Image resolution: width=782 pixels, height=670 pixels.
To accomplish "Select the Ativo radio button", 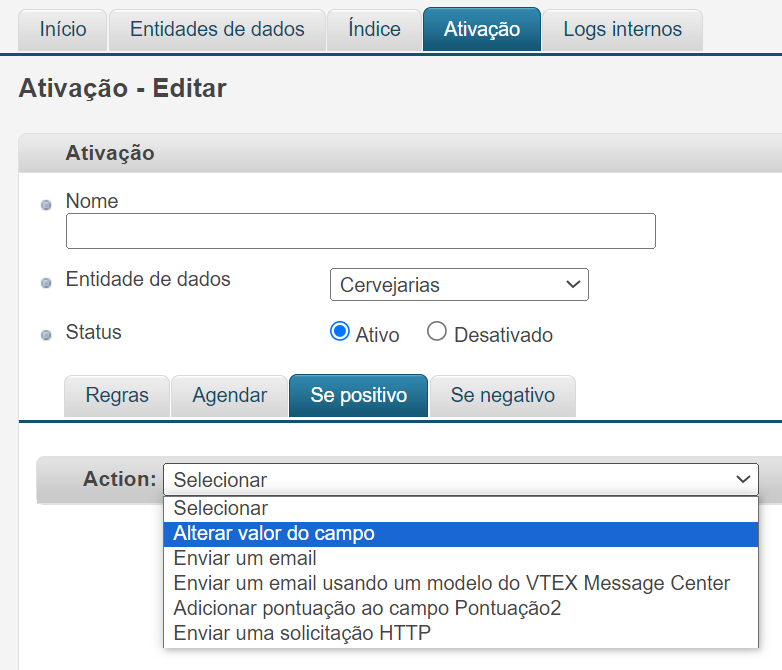I will tap(340, 333).
